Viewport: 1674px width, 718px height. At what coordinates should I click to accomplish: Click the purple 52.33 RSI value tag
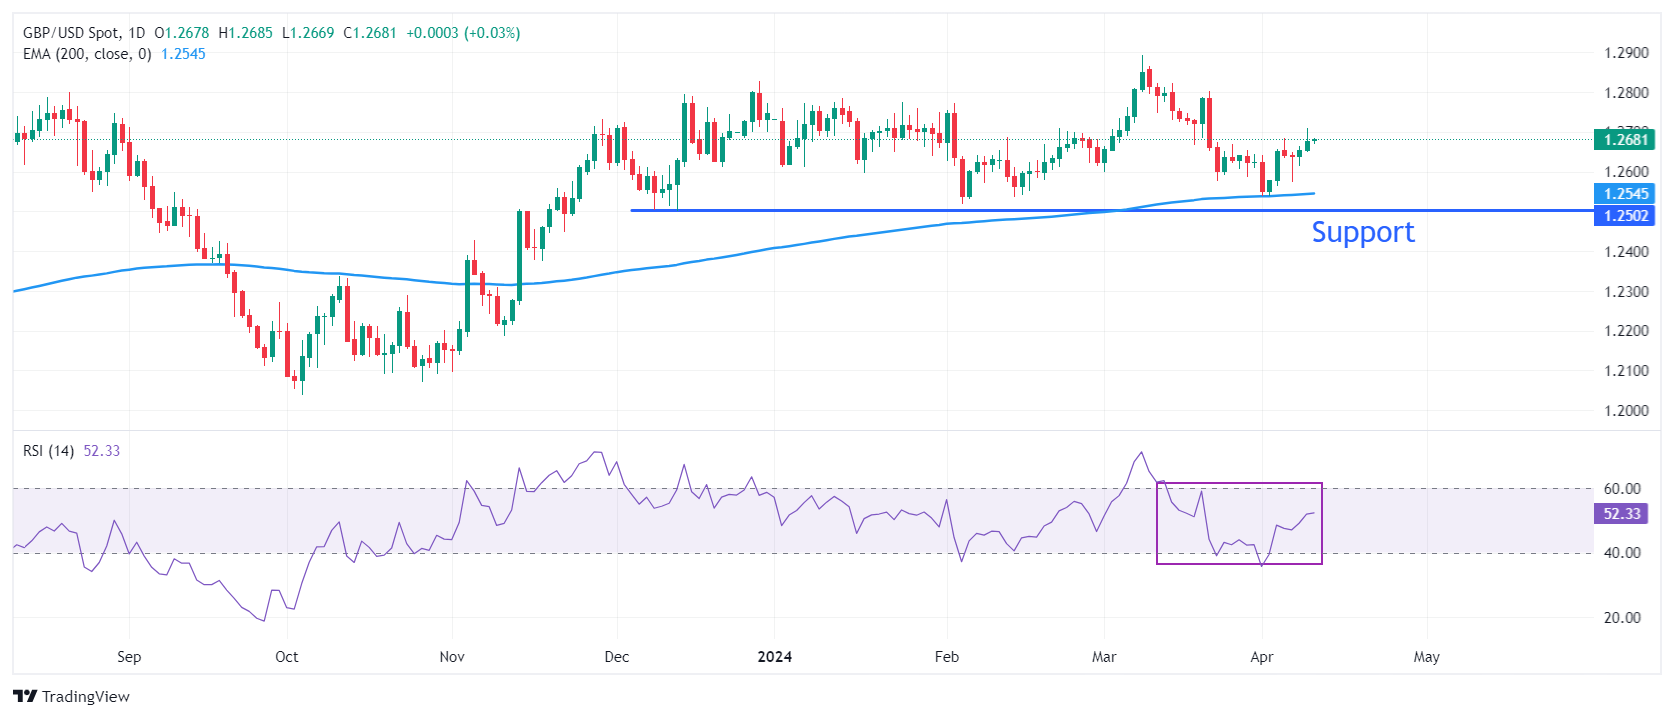1621,514
